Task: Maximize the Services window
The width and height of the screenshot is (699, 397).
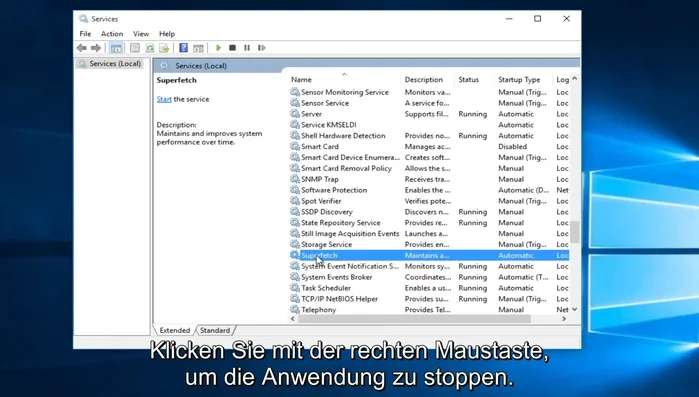Action: pos(538,19)
